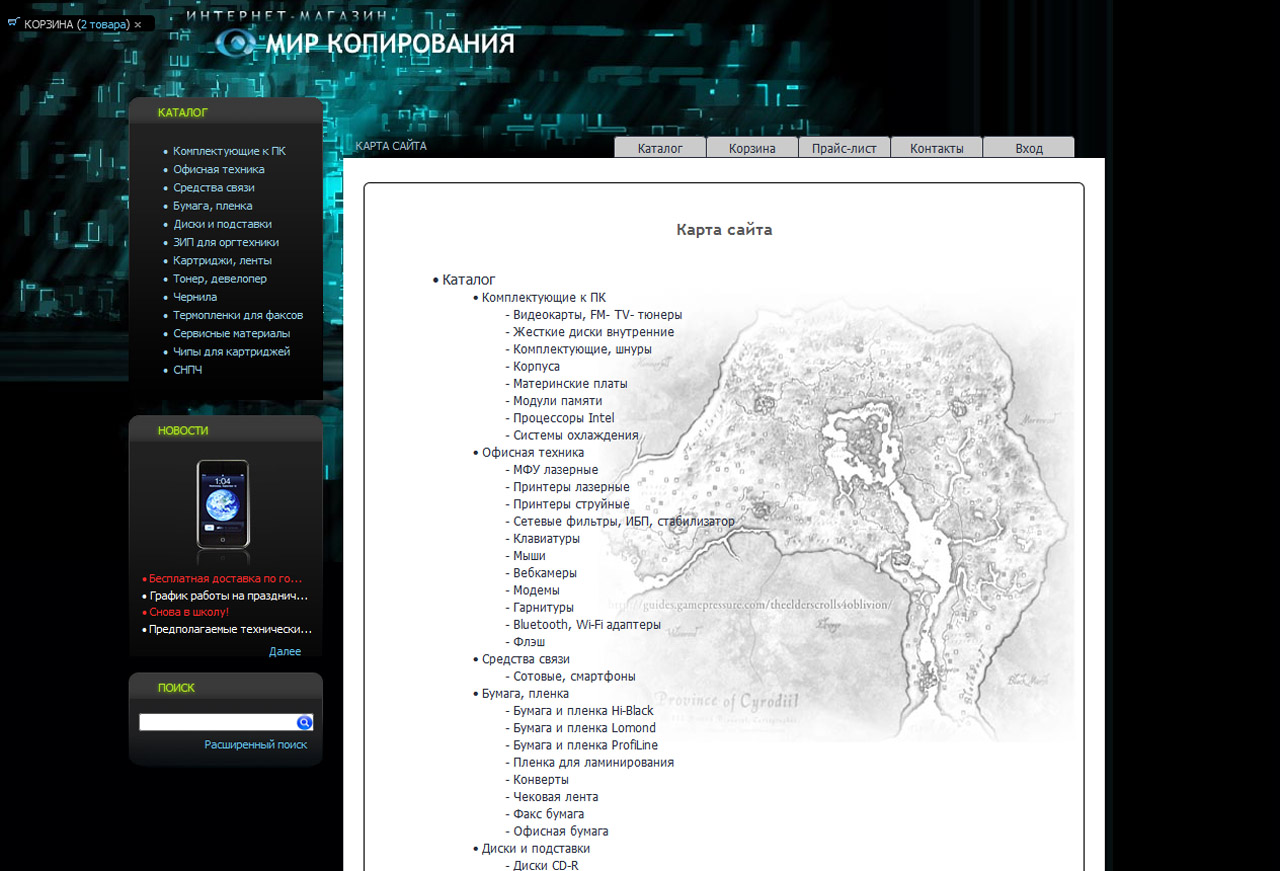Open the Каталог tab
Viewport: 1280px width, 871px height.
click(x=660, y=148)
